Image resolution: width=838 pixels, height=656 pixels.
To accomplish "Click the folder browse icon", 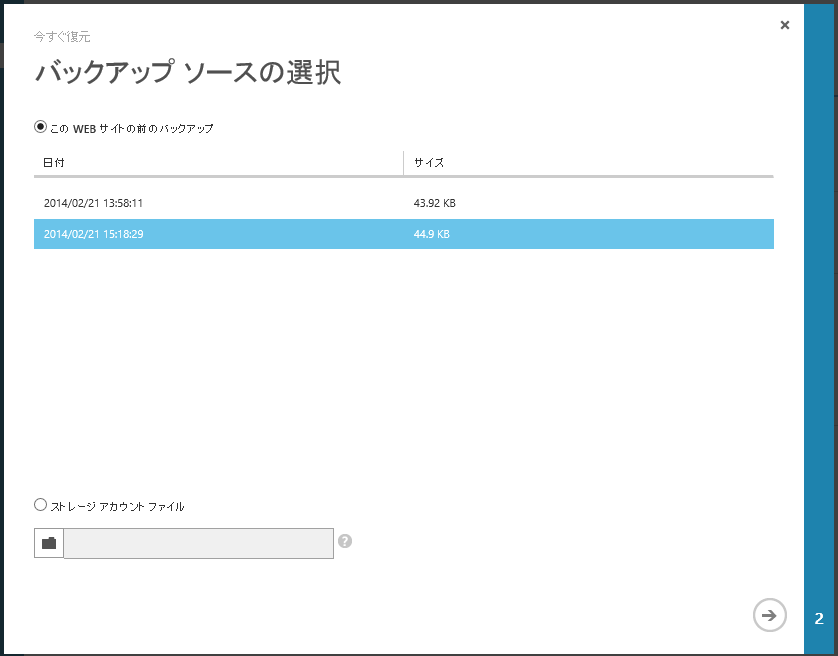I will point(49,543).
